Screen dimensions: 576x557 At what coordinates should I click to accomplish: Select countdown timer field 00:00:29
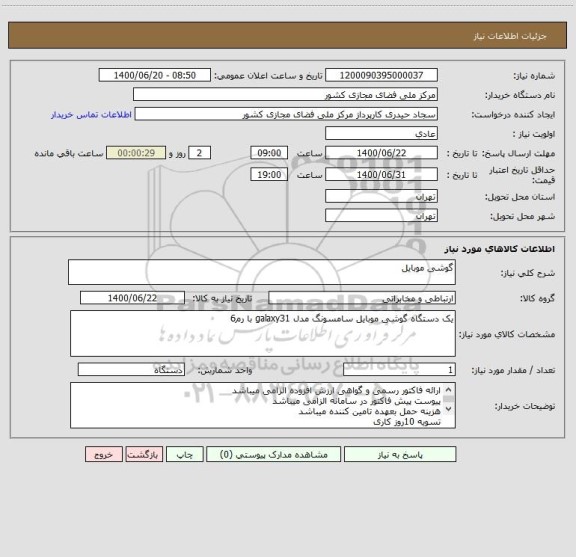136,153
